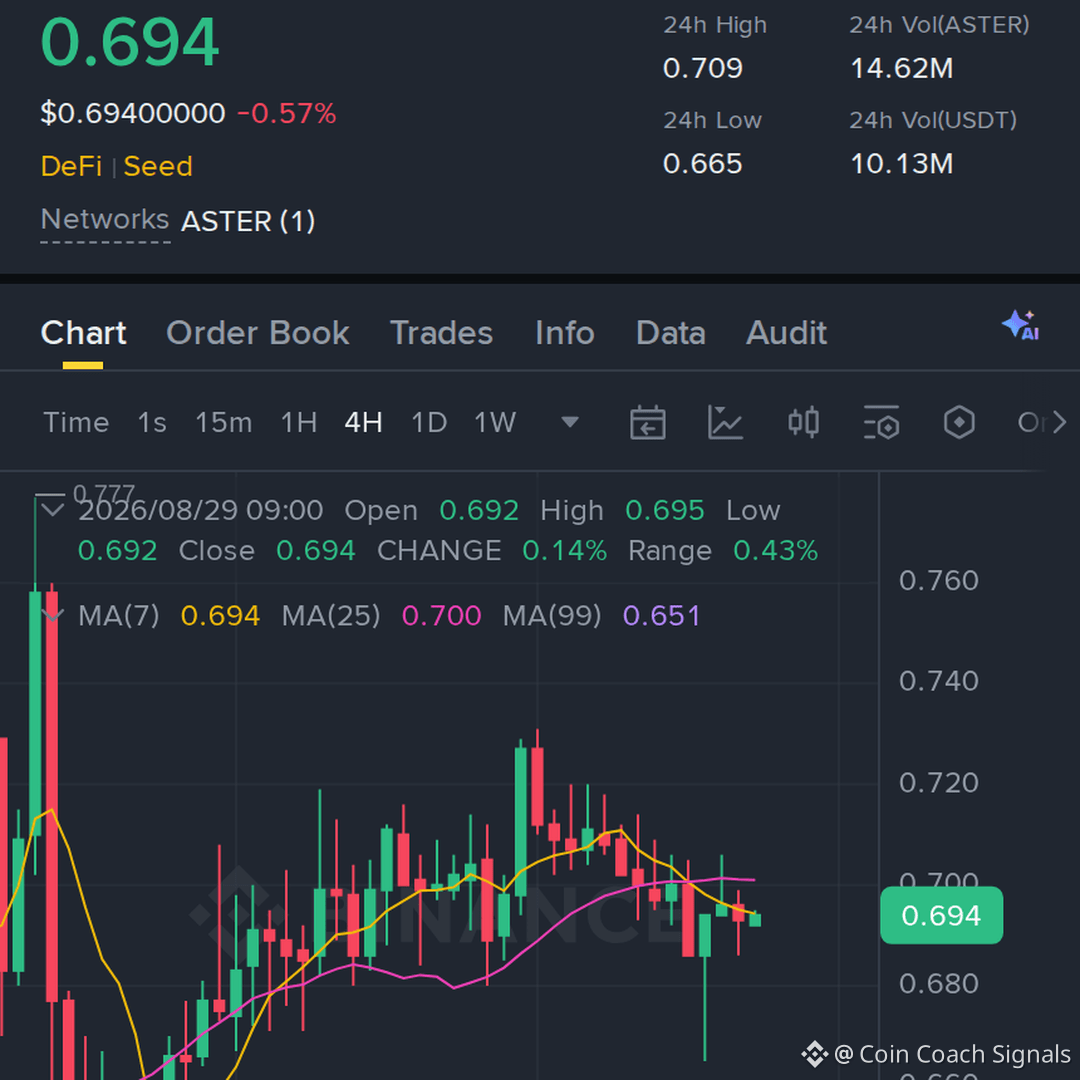1080x1080 pixels.
Task: Click the DeFi category tag
Action: pyautogui.click(x=72, y=166)
